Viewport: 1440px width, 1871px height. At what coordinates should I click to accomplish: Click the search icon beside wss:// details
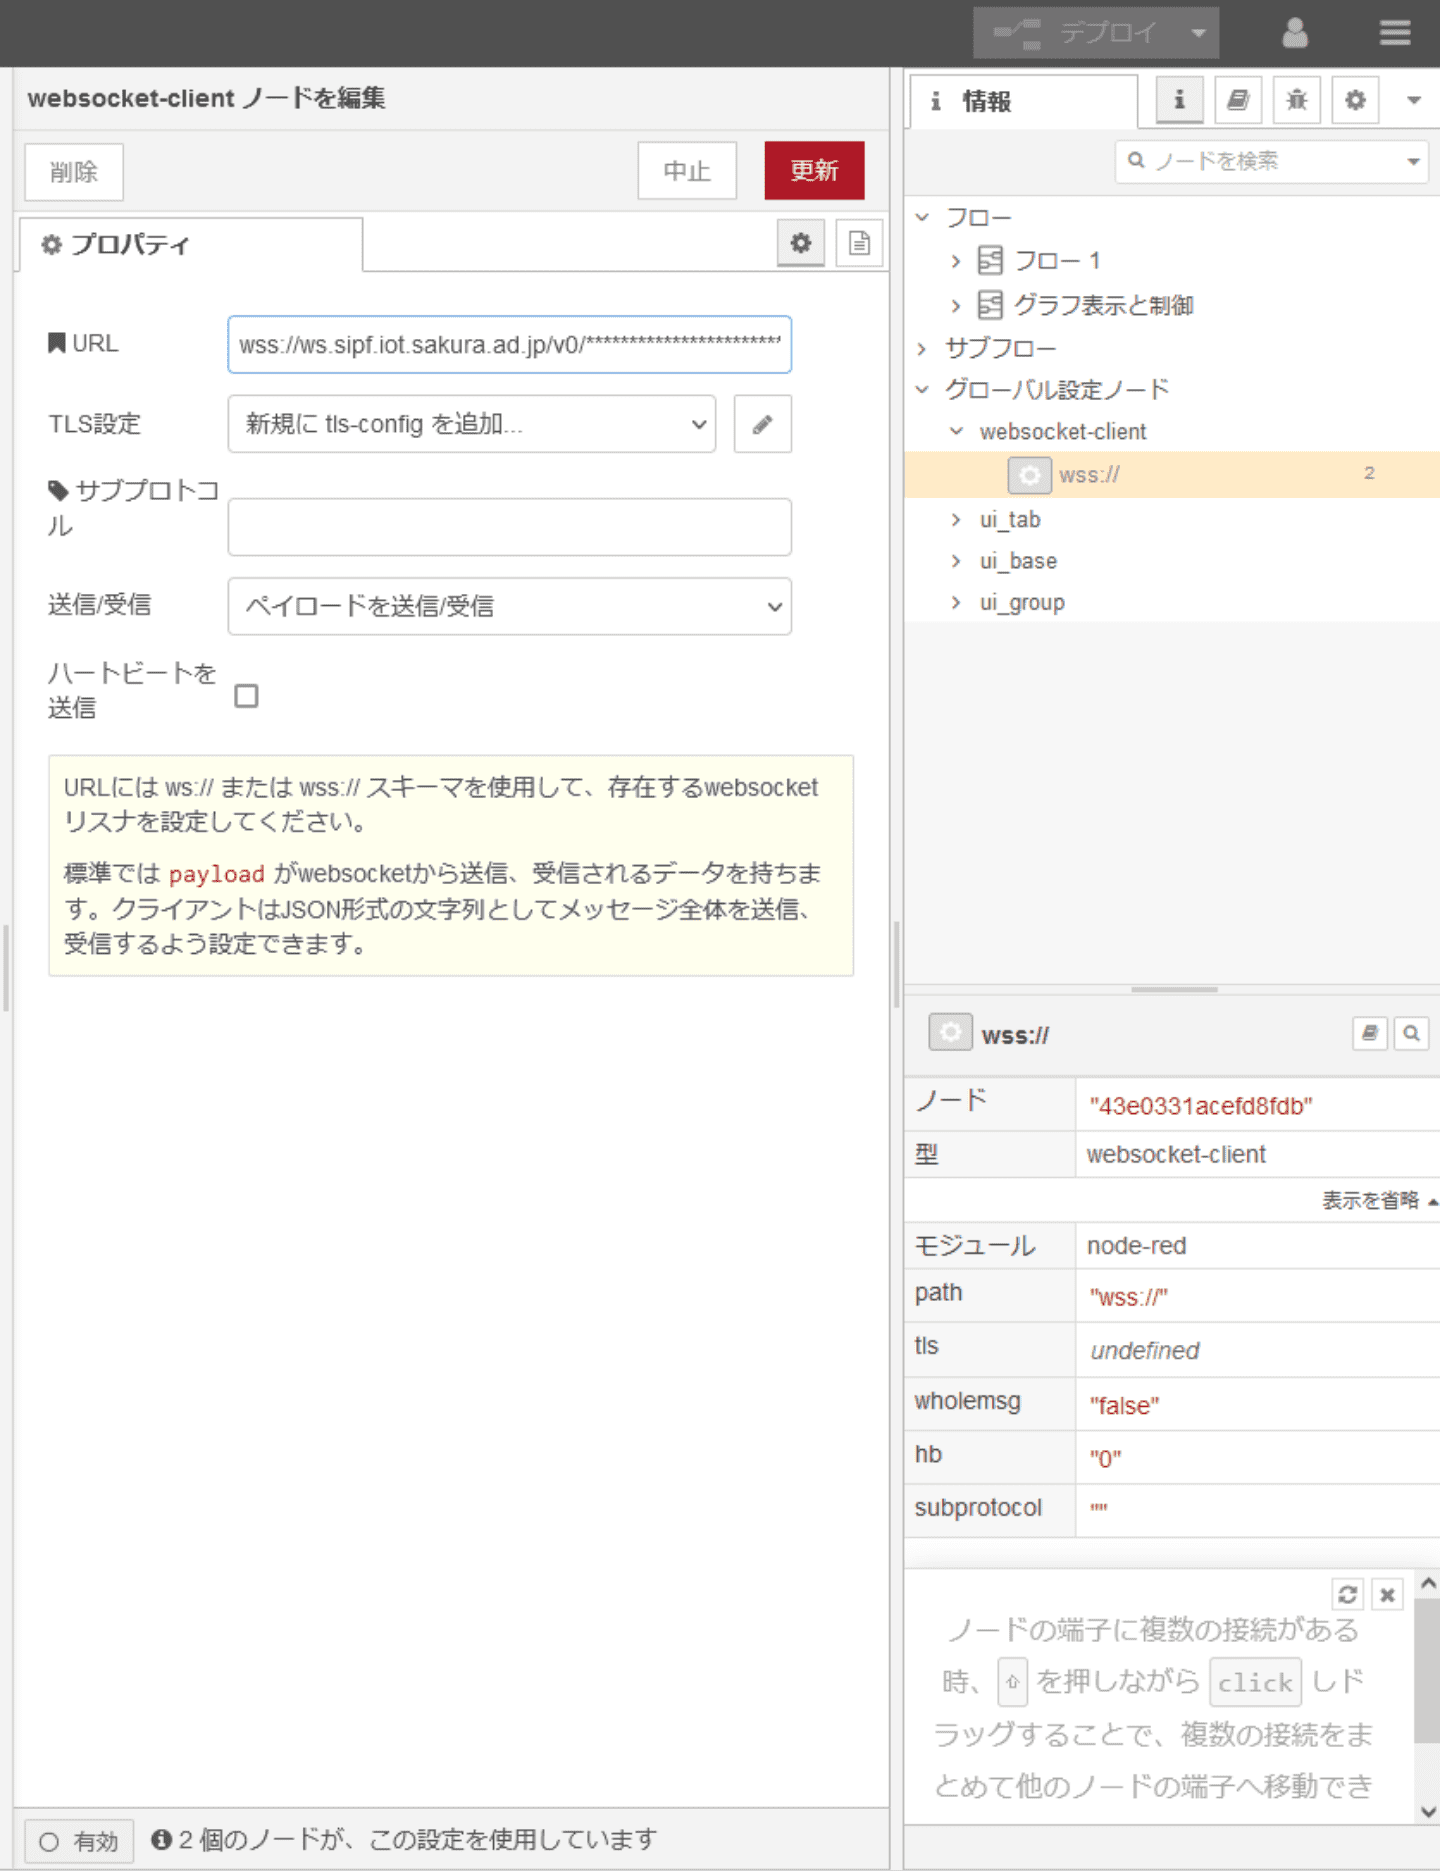1411,1033
